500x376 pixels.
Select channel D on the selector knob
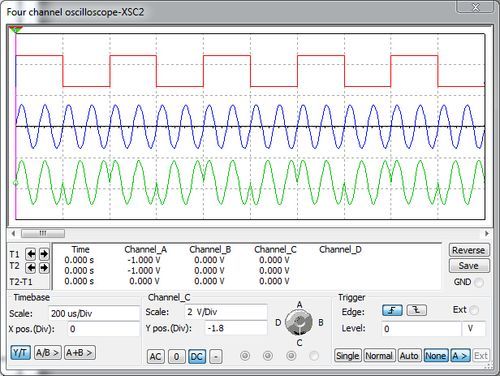click(x=278, y=322)
